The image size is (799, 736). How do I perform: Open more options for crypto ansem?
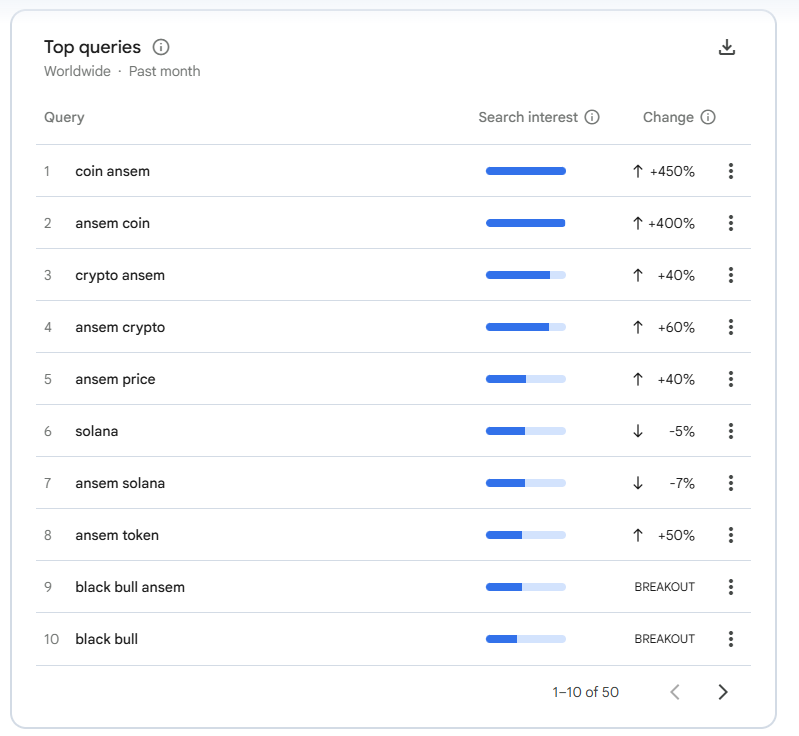pyautogui.click(x=731, y=275)
